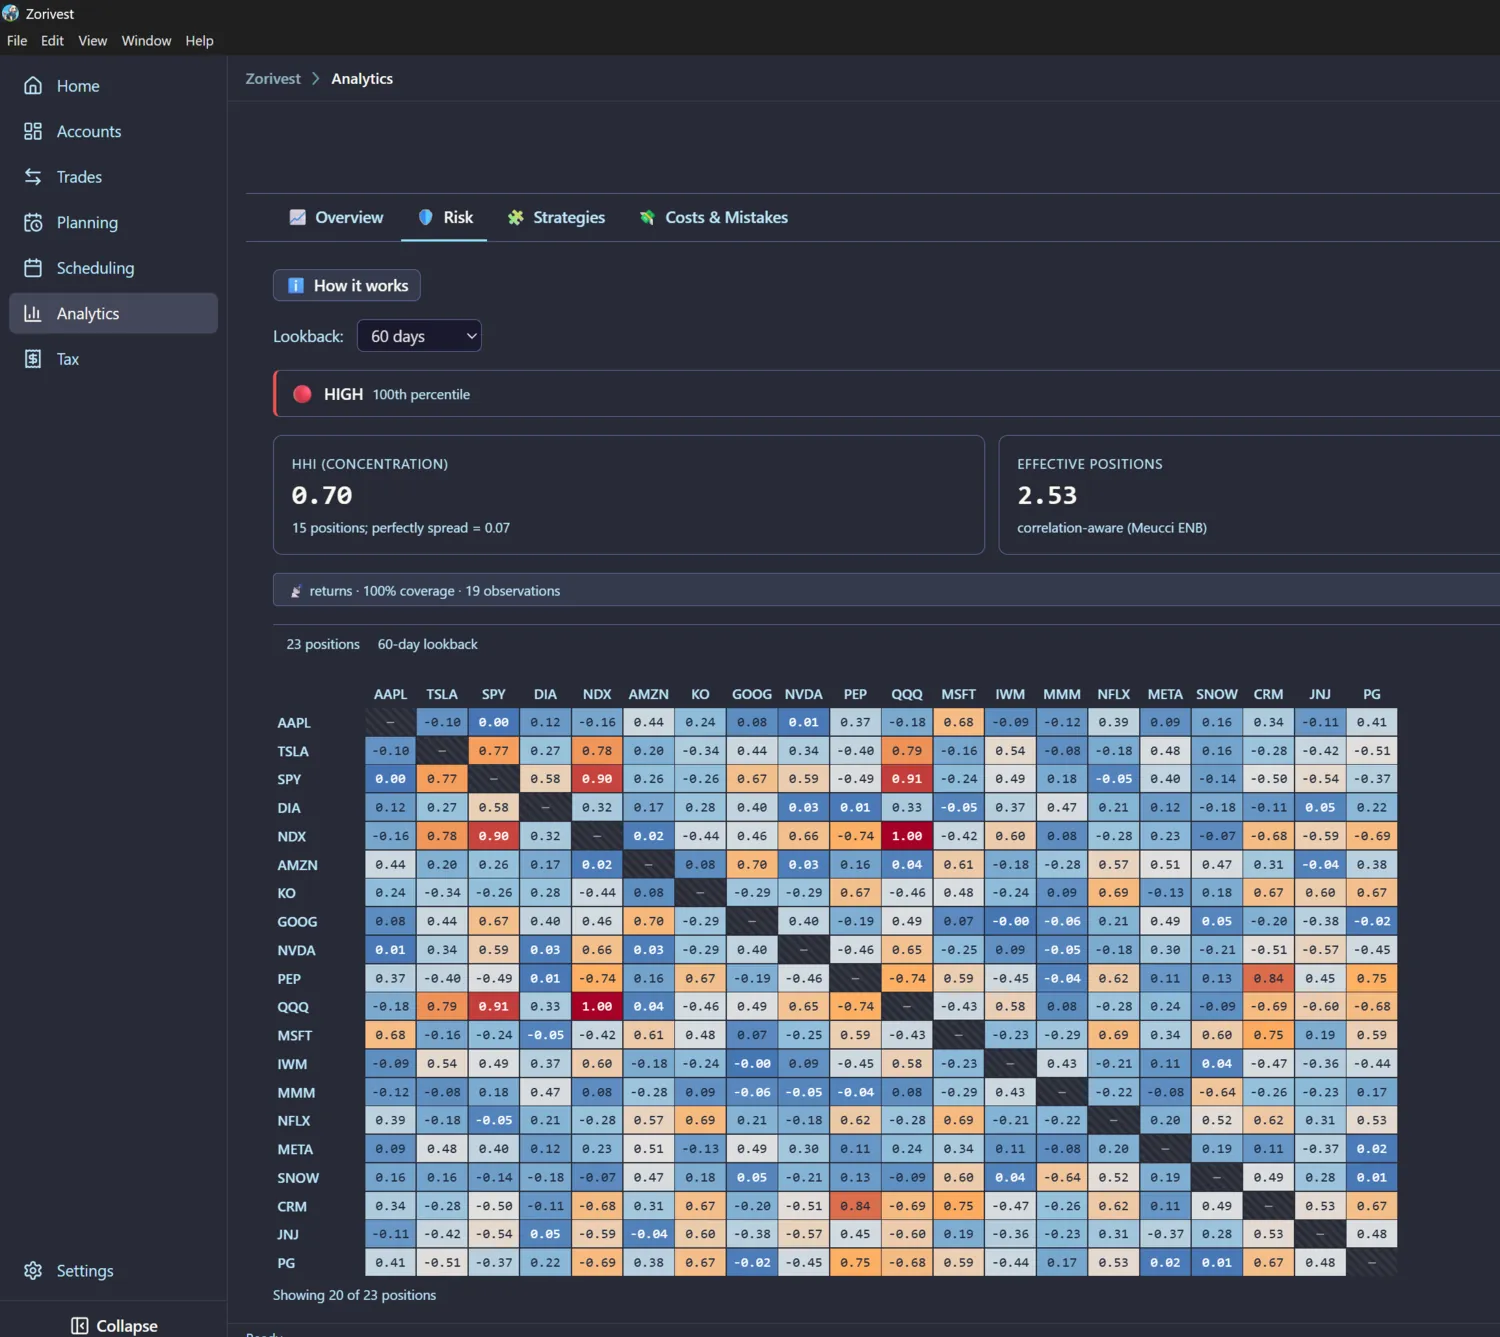Open the Window menu
Image resolution: width=1500 pixels, height=1337 pixels.
coord(146,41)
